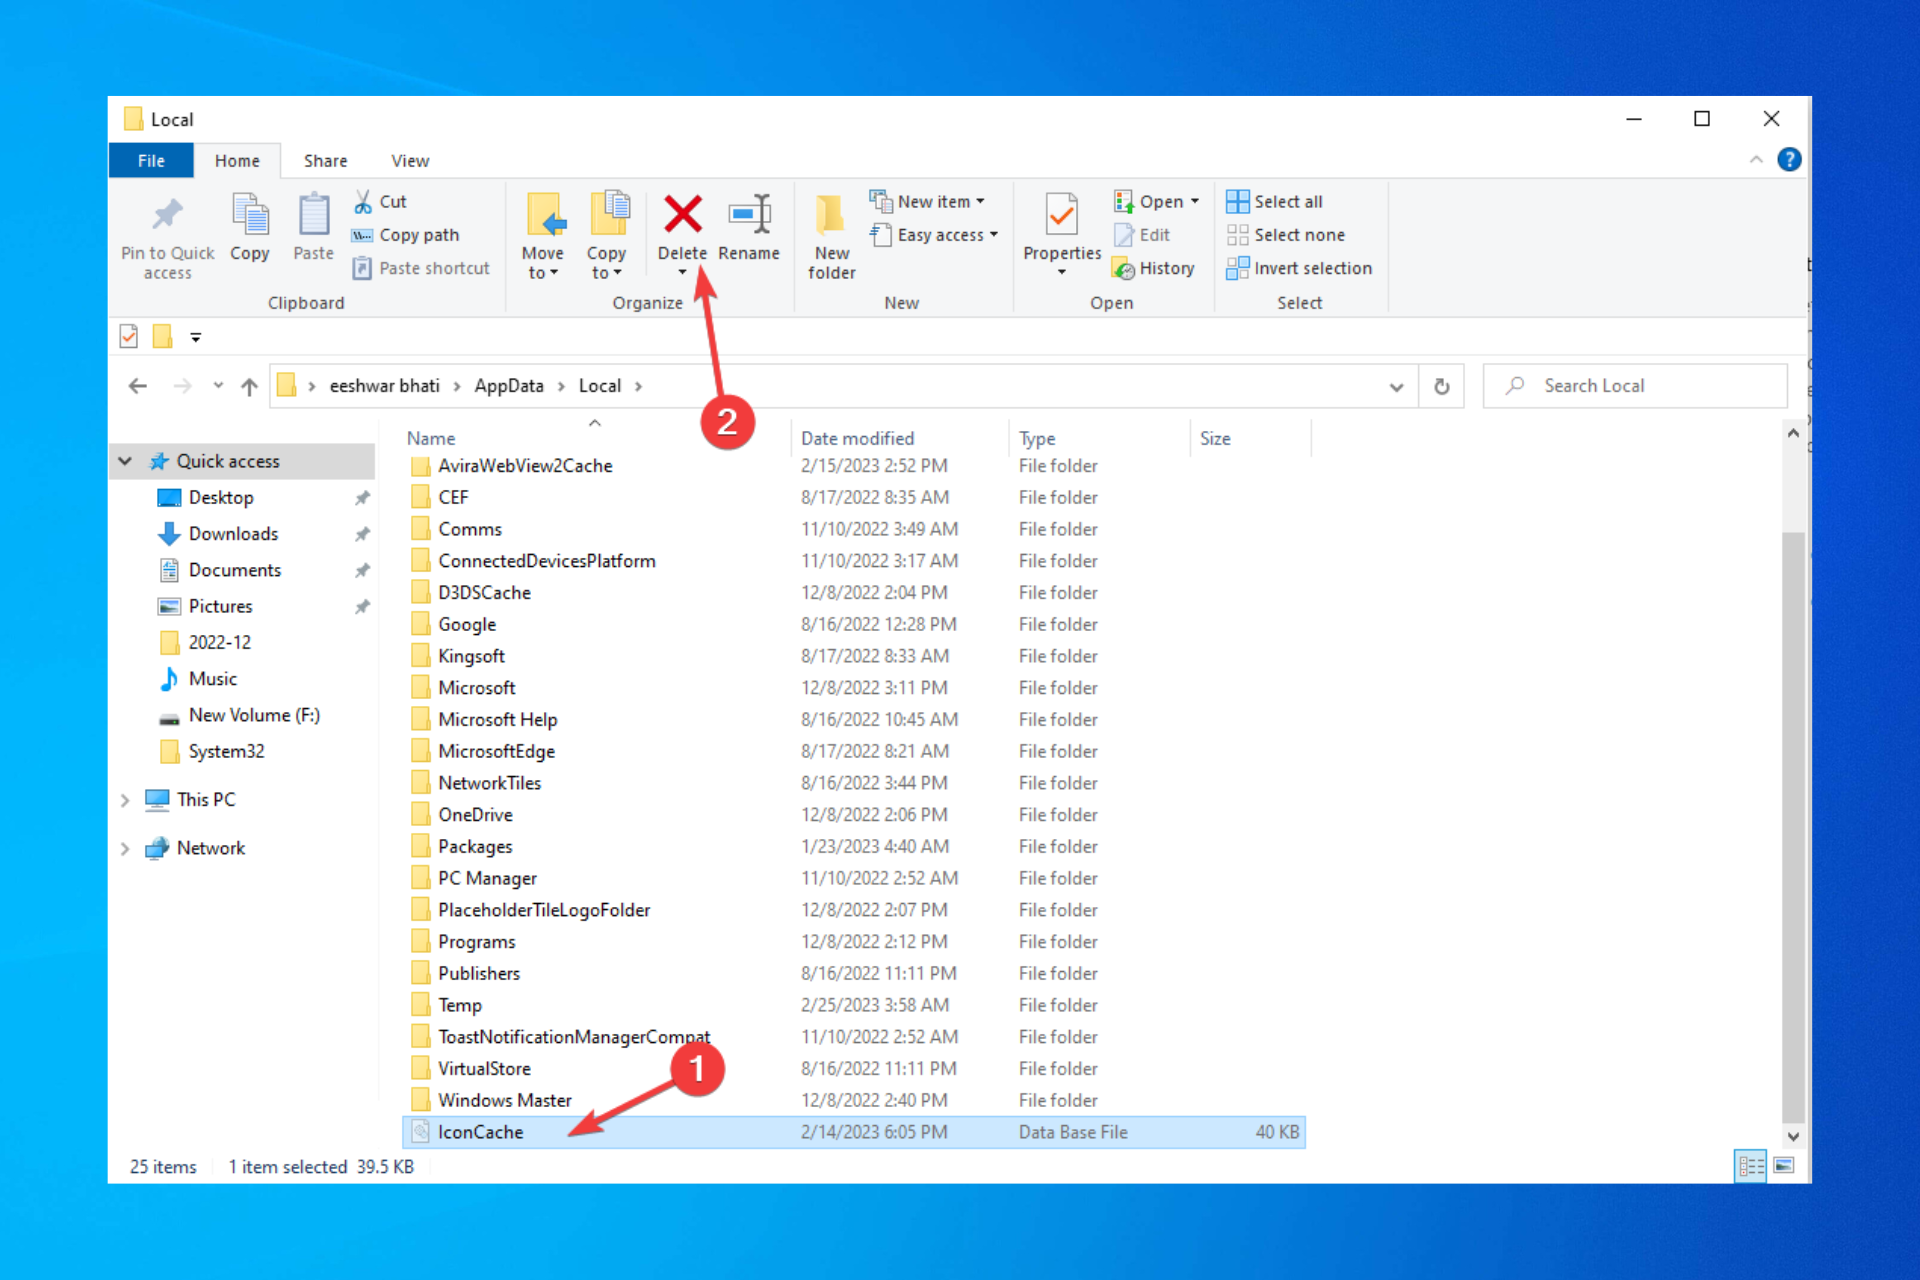Viewport: 1920px width, 1280px height.
Task: Click the Rename icon in Organize group
Action: pyautogui.click(x=749, y=215)
